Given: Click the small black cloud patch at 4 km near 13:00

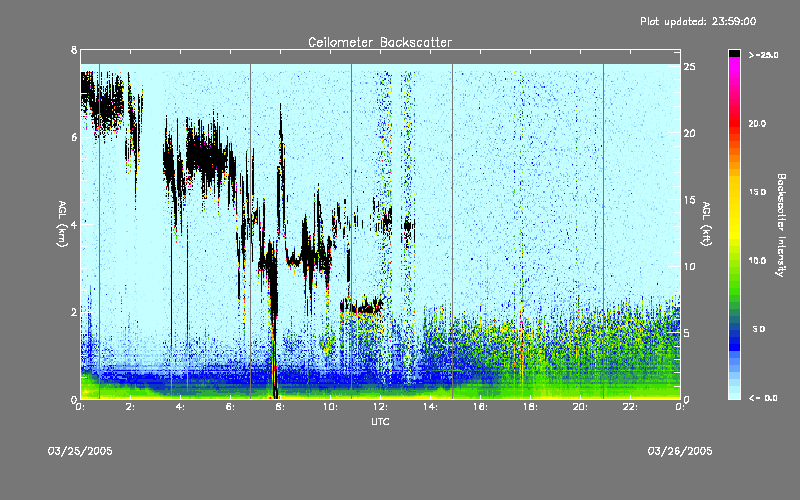Looking at the screenshot, I should pos(408,225).
